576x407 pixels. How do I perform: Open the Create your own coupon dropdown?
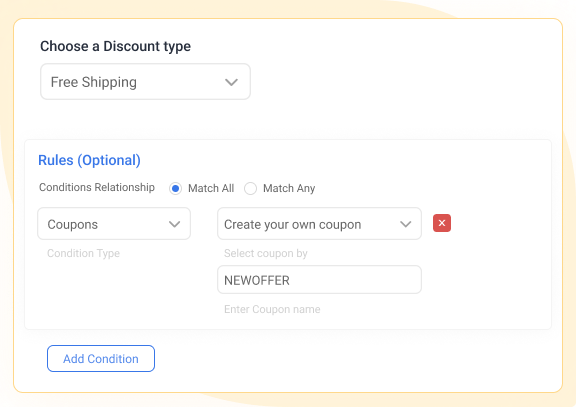pyautogui.click(x=319, y=224)
